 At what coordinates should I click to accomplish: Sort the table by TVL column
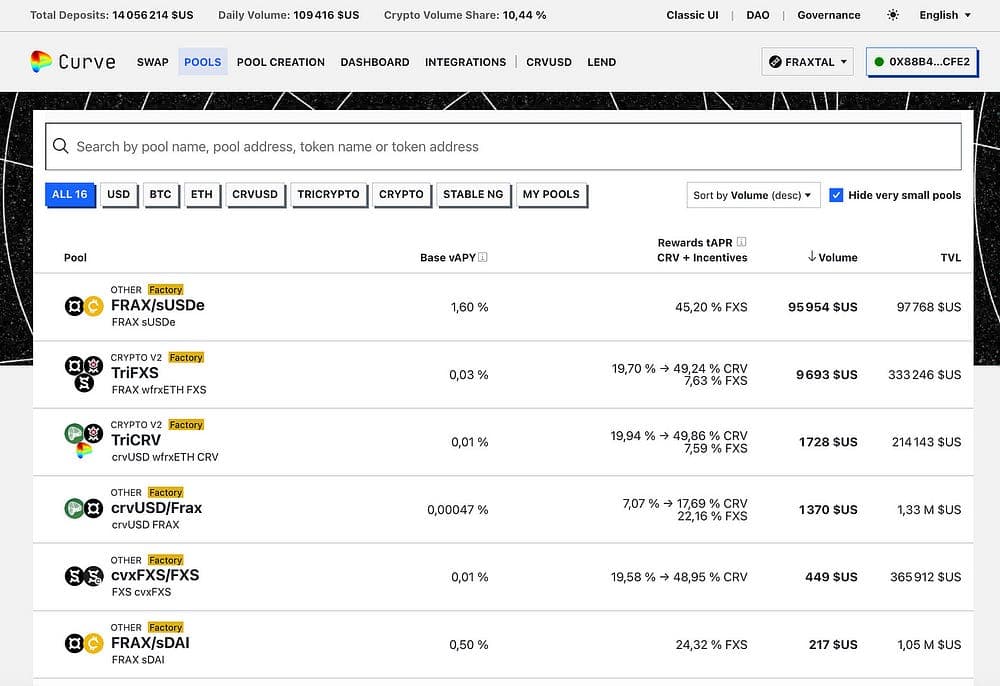point(950,258)
